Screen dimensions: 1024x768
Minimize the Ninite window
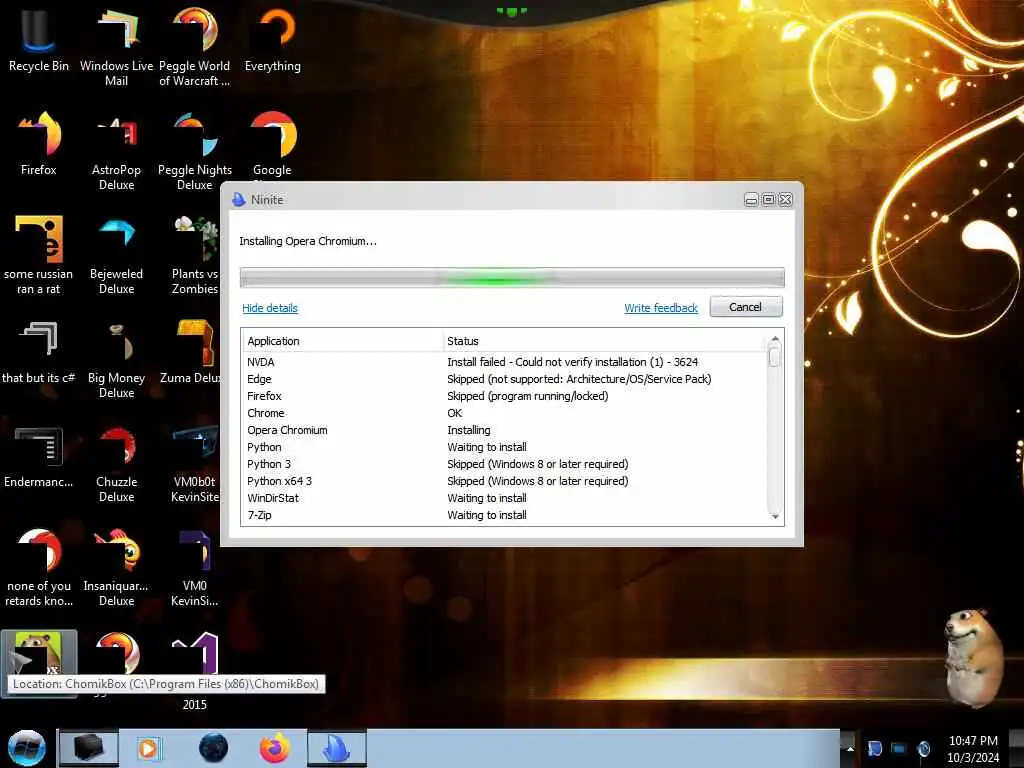point(752,200)
